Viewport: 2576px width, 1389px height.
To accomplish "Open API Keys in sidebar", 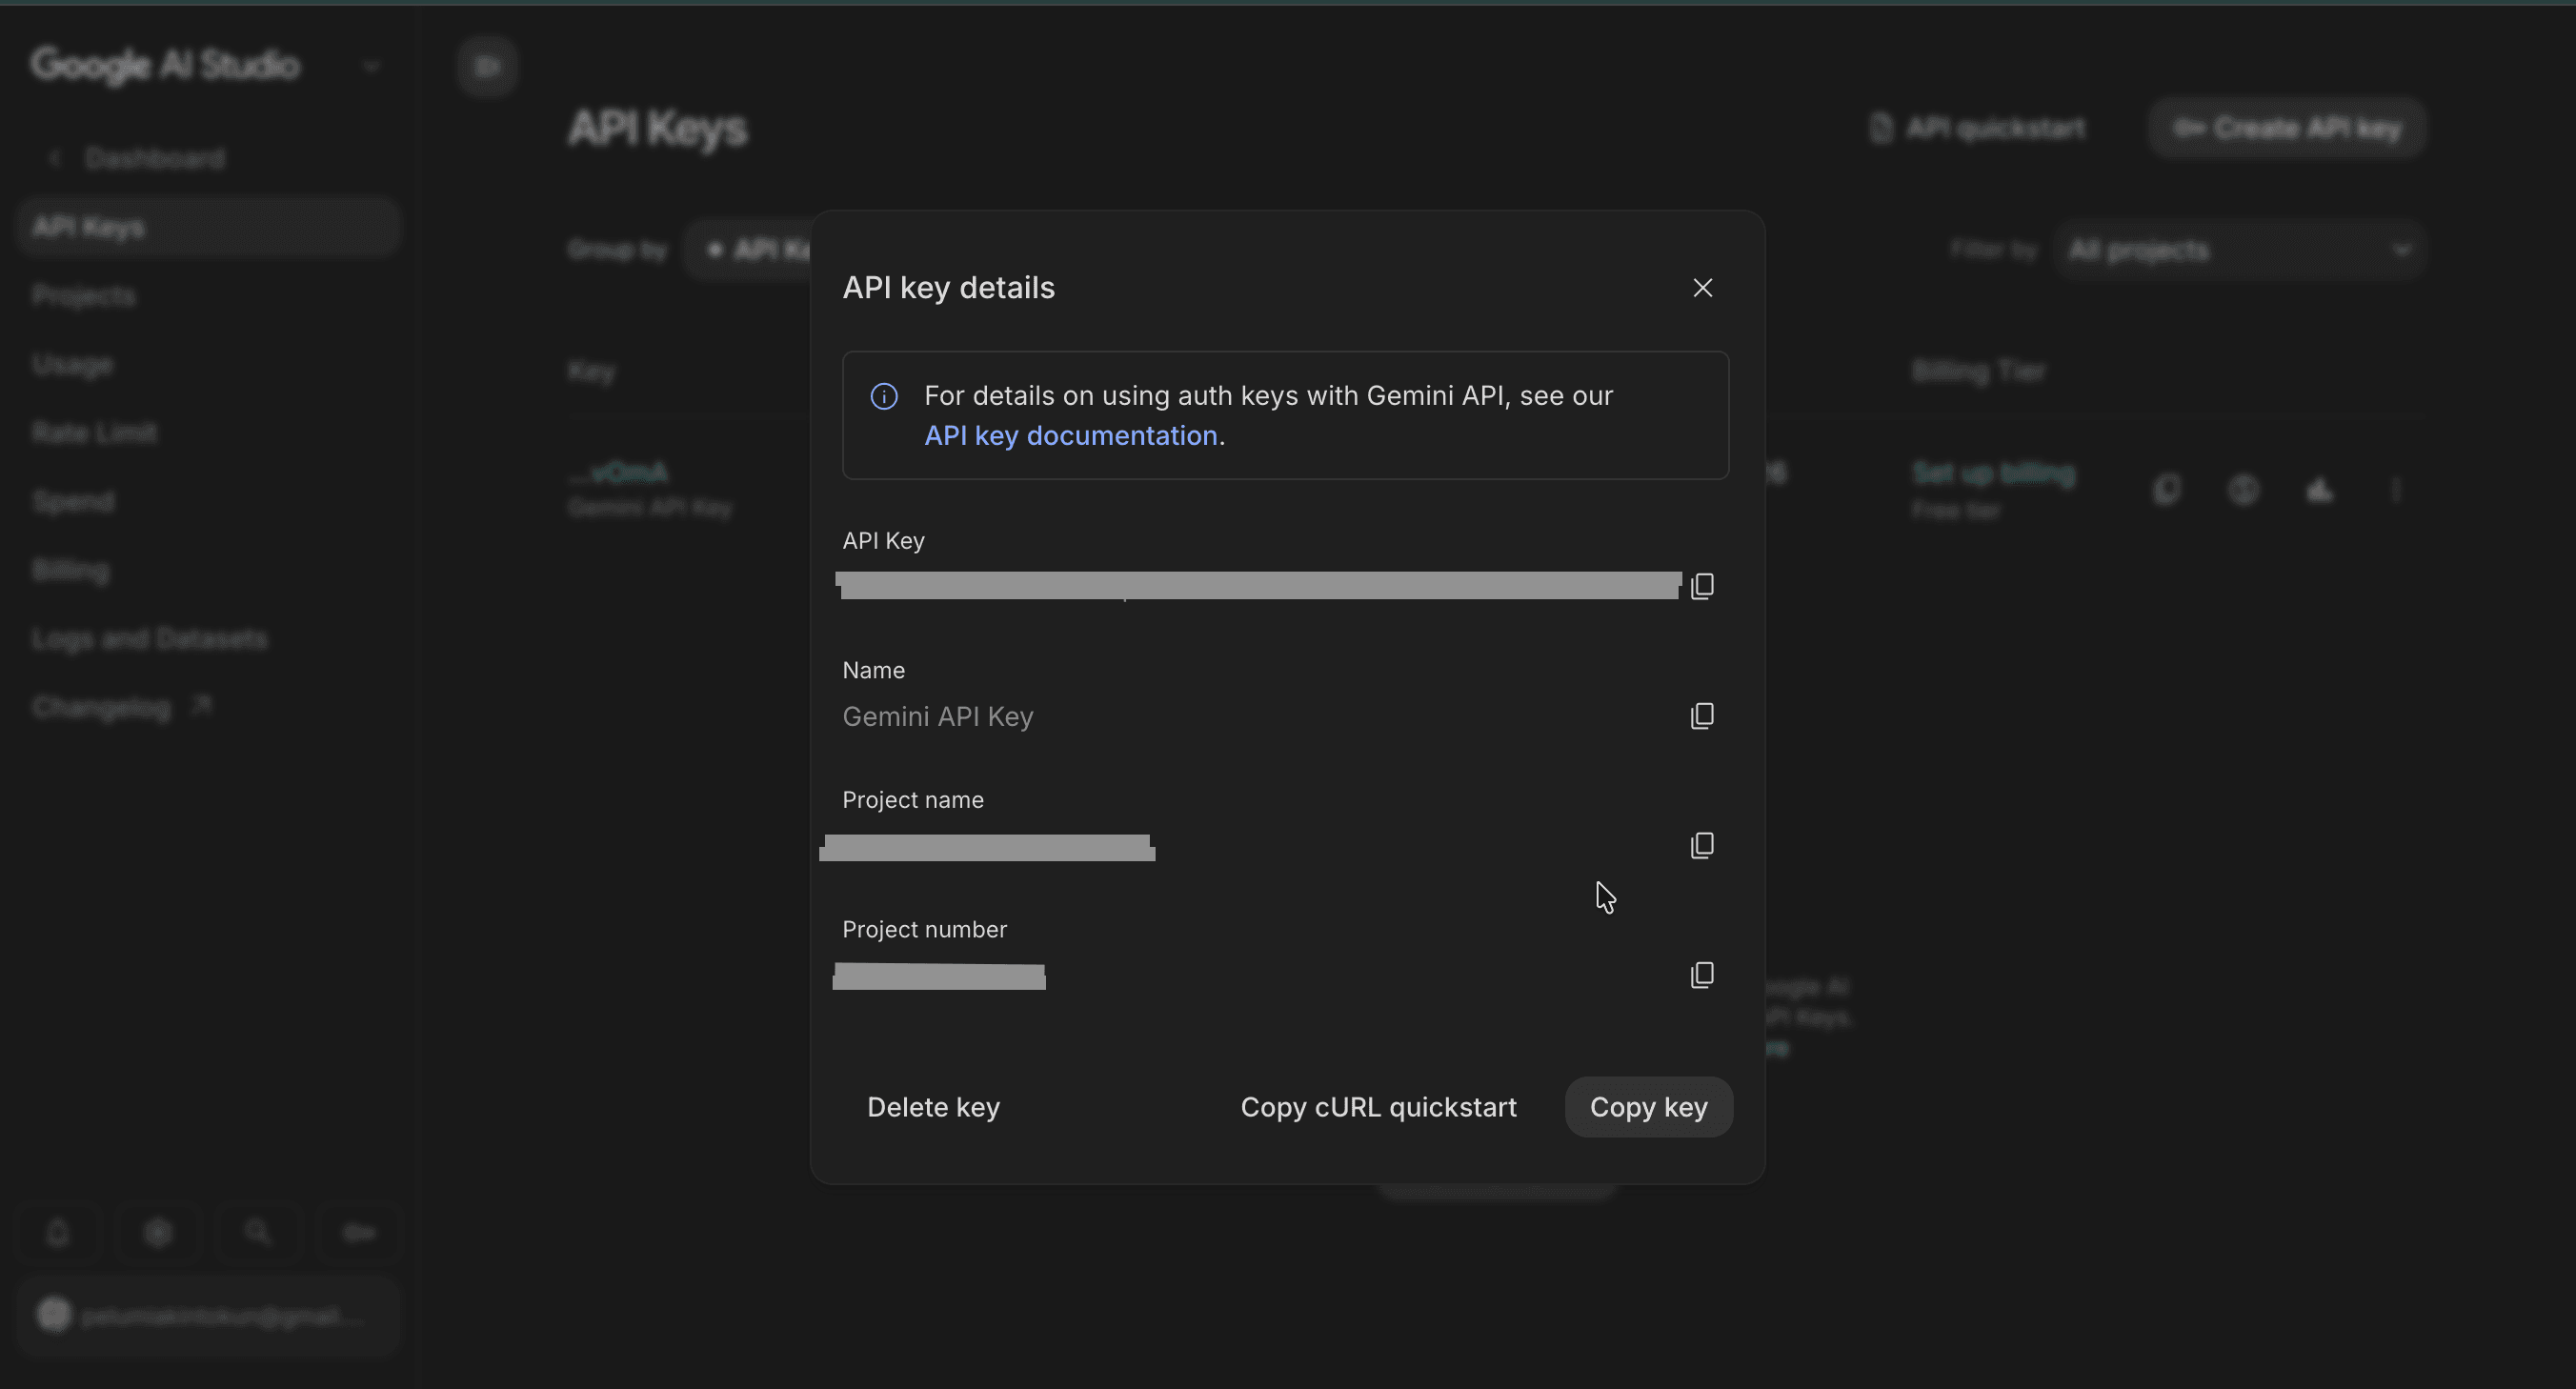I will pos(208,227).
